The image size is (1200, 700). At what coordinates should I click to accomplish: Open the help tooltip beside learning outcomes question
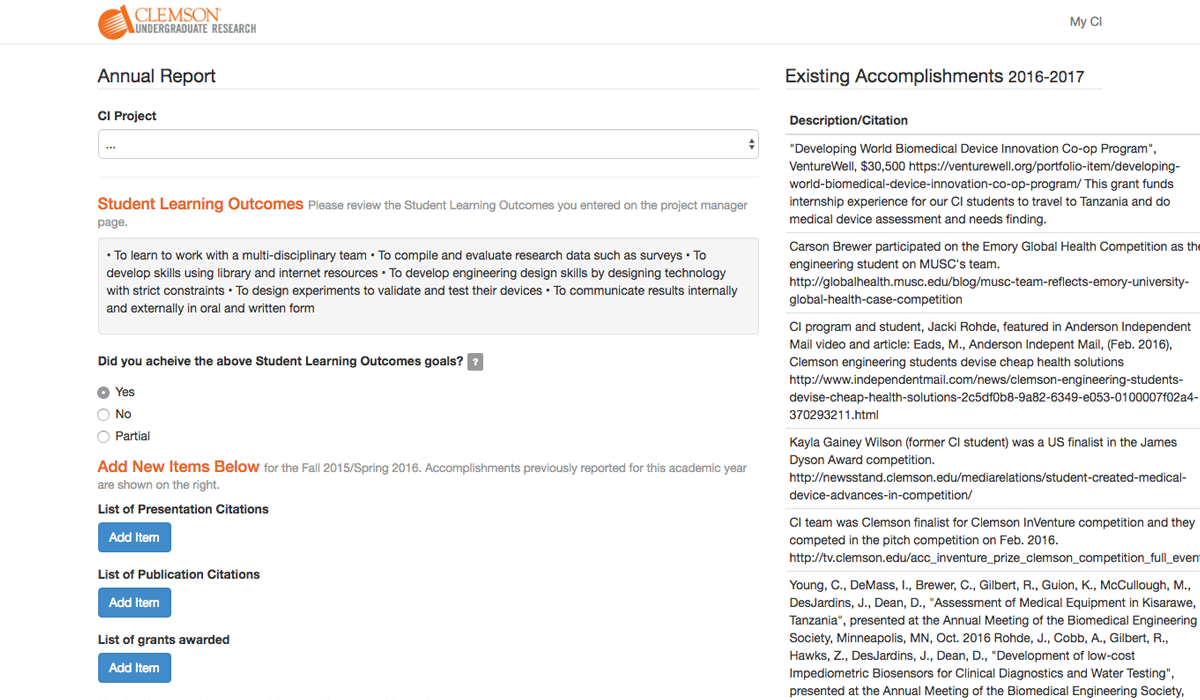pyautogui.click(x=475, y=361)
